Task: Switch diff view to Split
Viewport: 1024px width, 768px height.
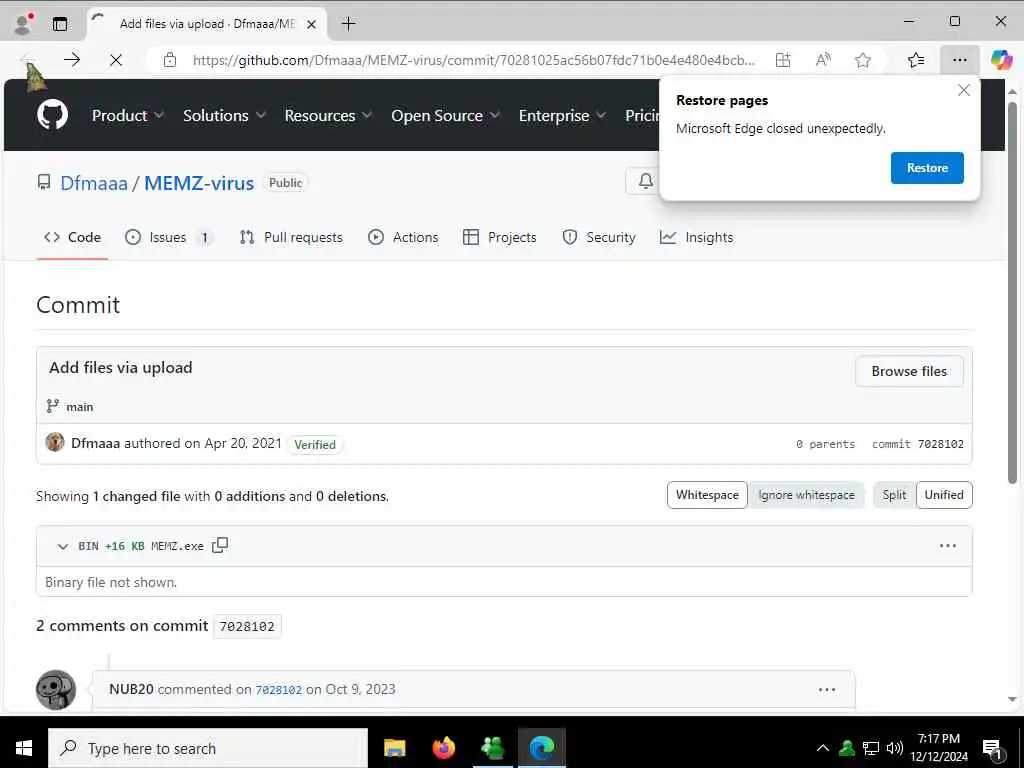Action: (x=894, y=495)
